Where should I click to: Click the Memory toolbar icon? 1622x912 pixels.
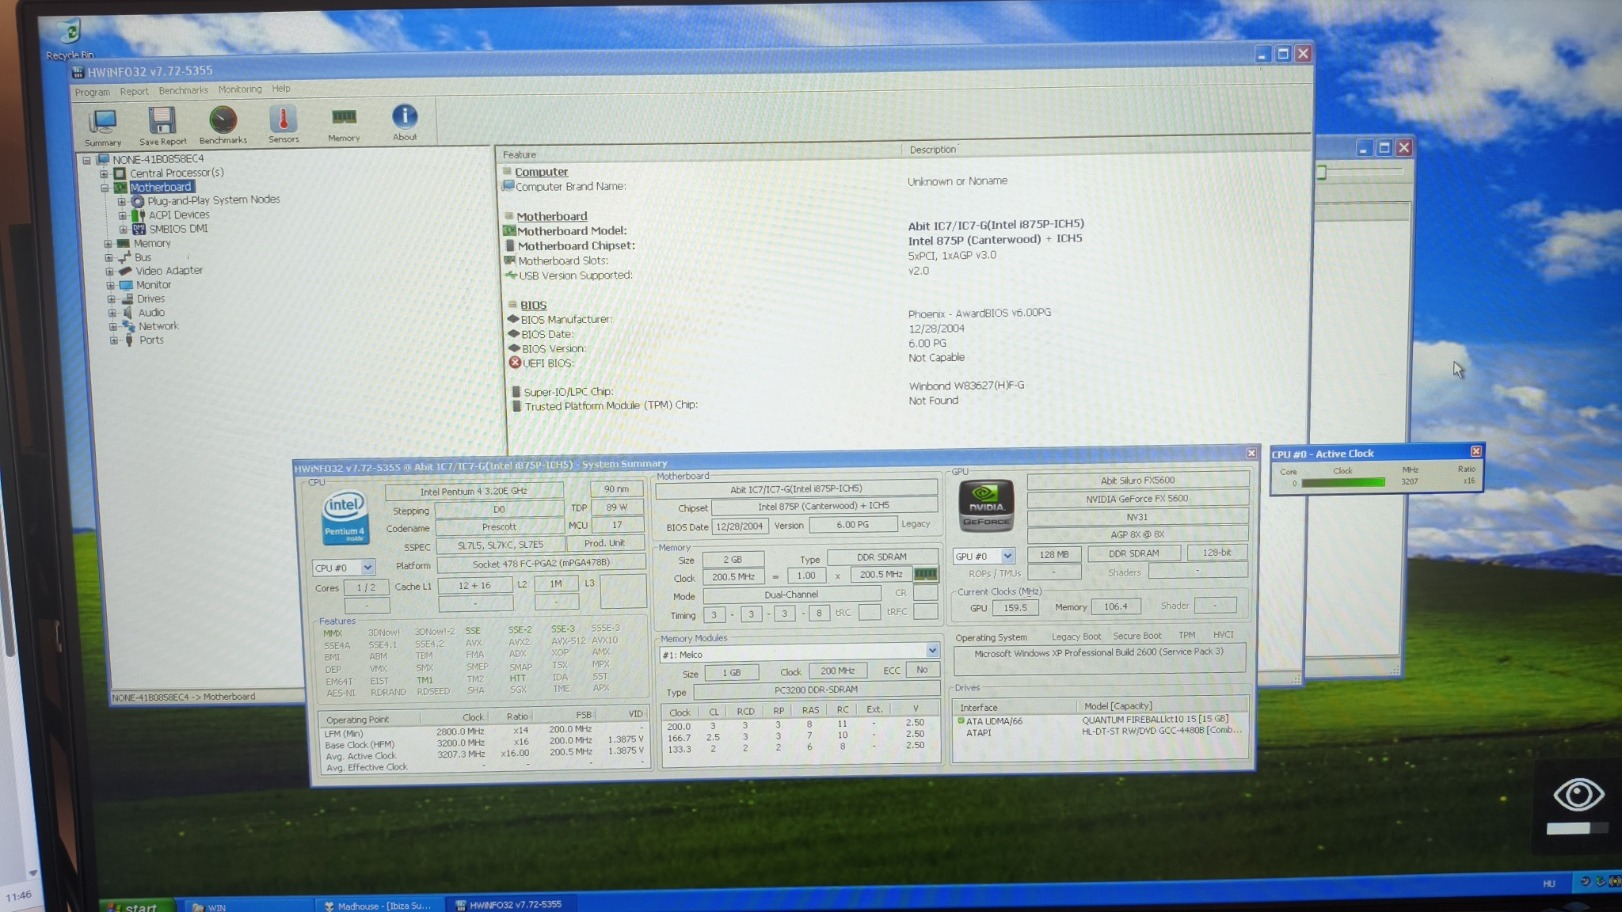pyautogui.click(x=344, y=124)
